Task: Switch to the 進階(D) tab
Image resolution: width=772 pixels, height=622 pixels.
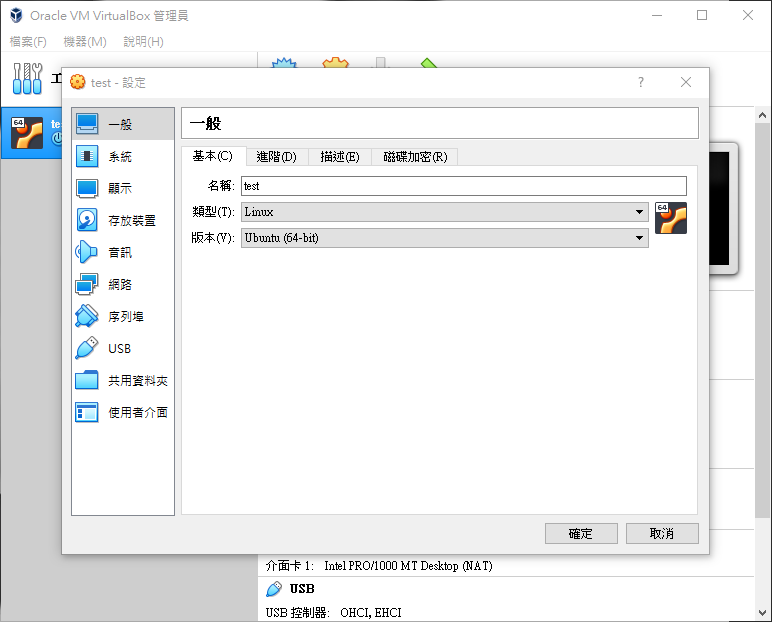Action: [x=277, y=157]
